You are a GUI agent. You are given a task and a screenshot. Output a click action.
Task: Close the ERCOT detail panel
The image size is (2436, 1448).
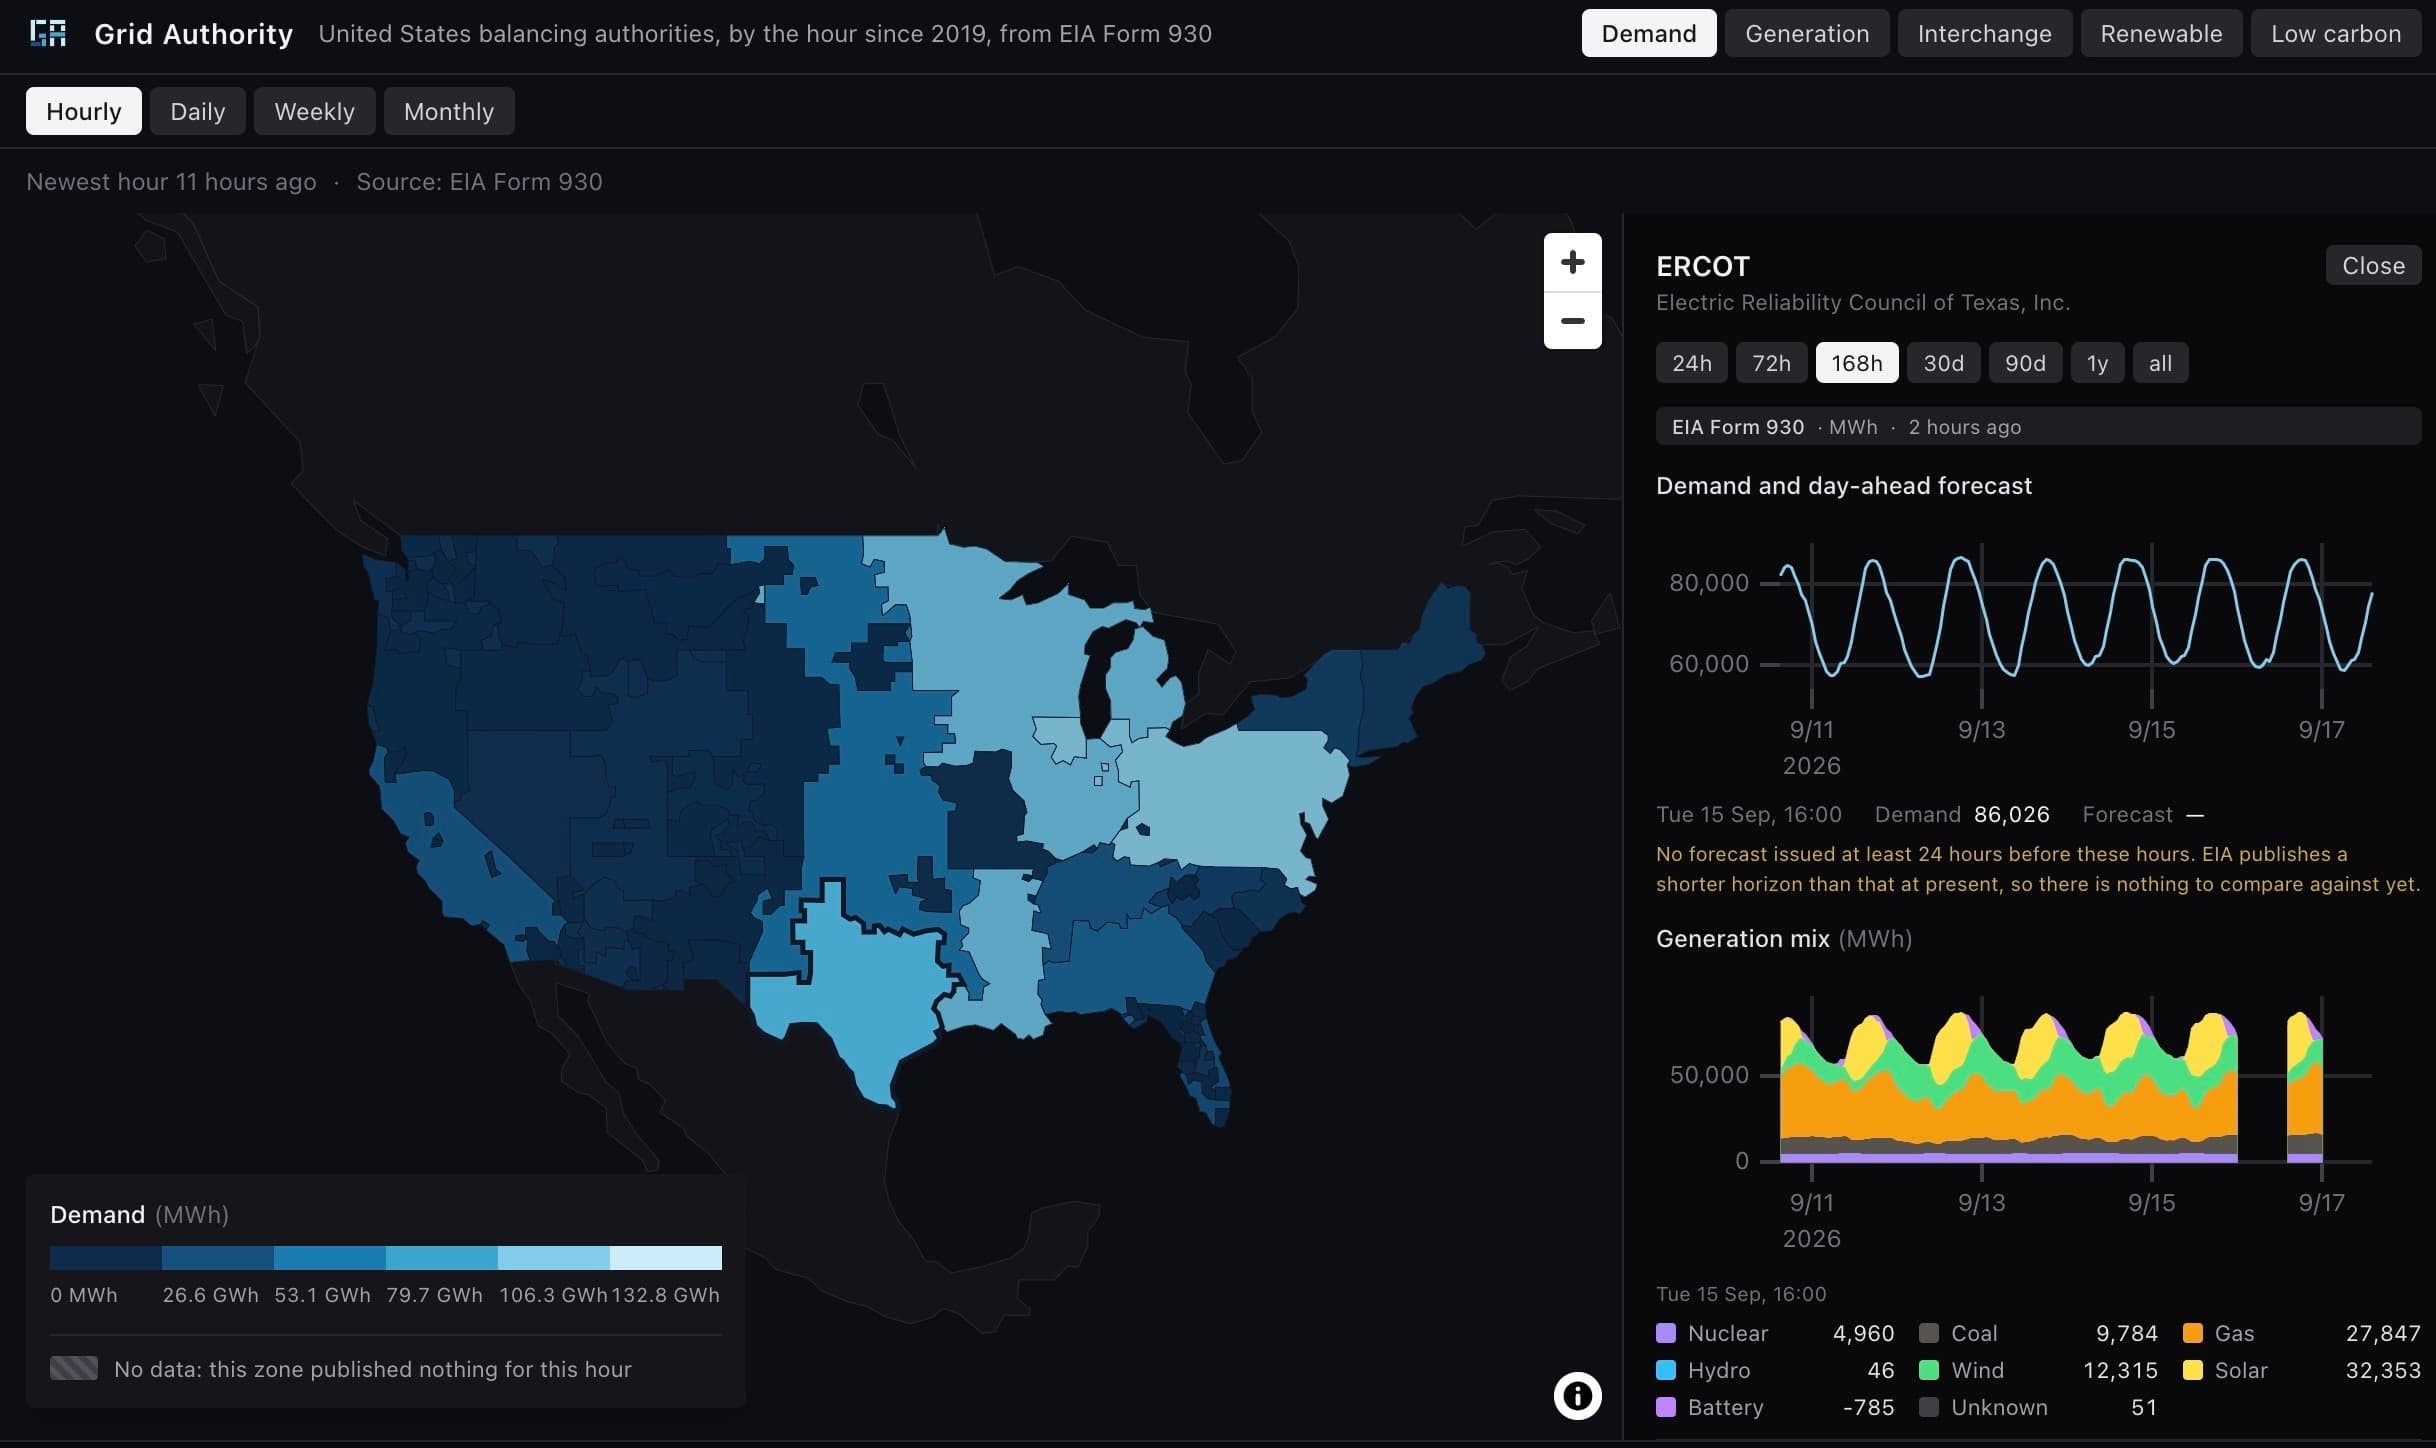click(2373, 265)
